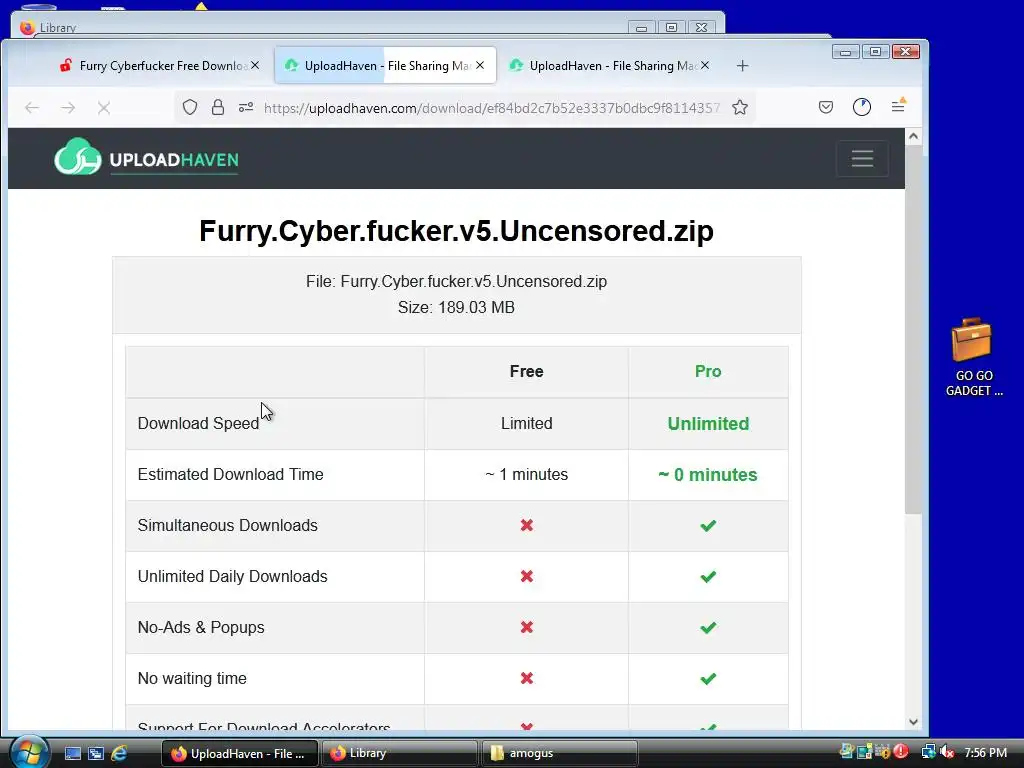Click red X in Simultaneous Downloads row
Screen dimensions: 1024x768
click(x=526, y=525)
